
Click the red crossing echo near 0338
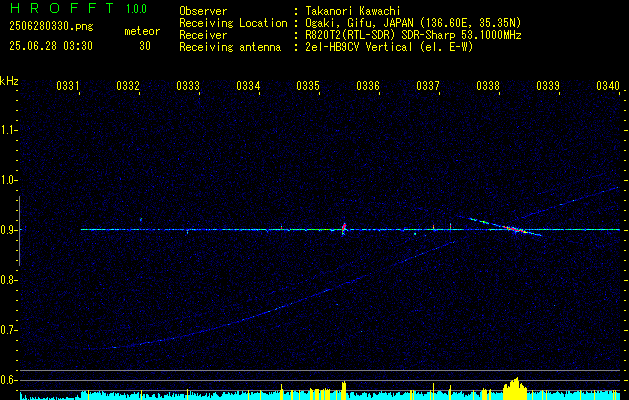click(x=515, y=229)
